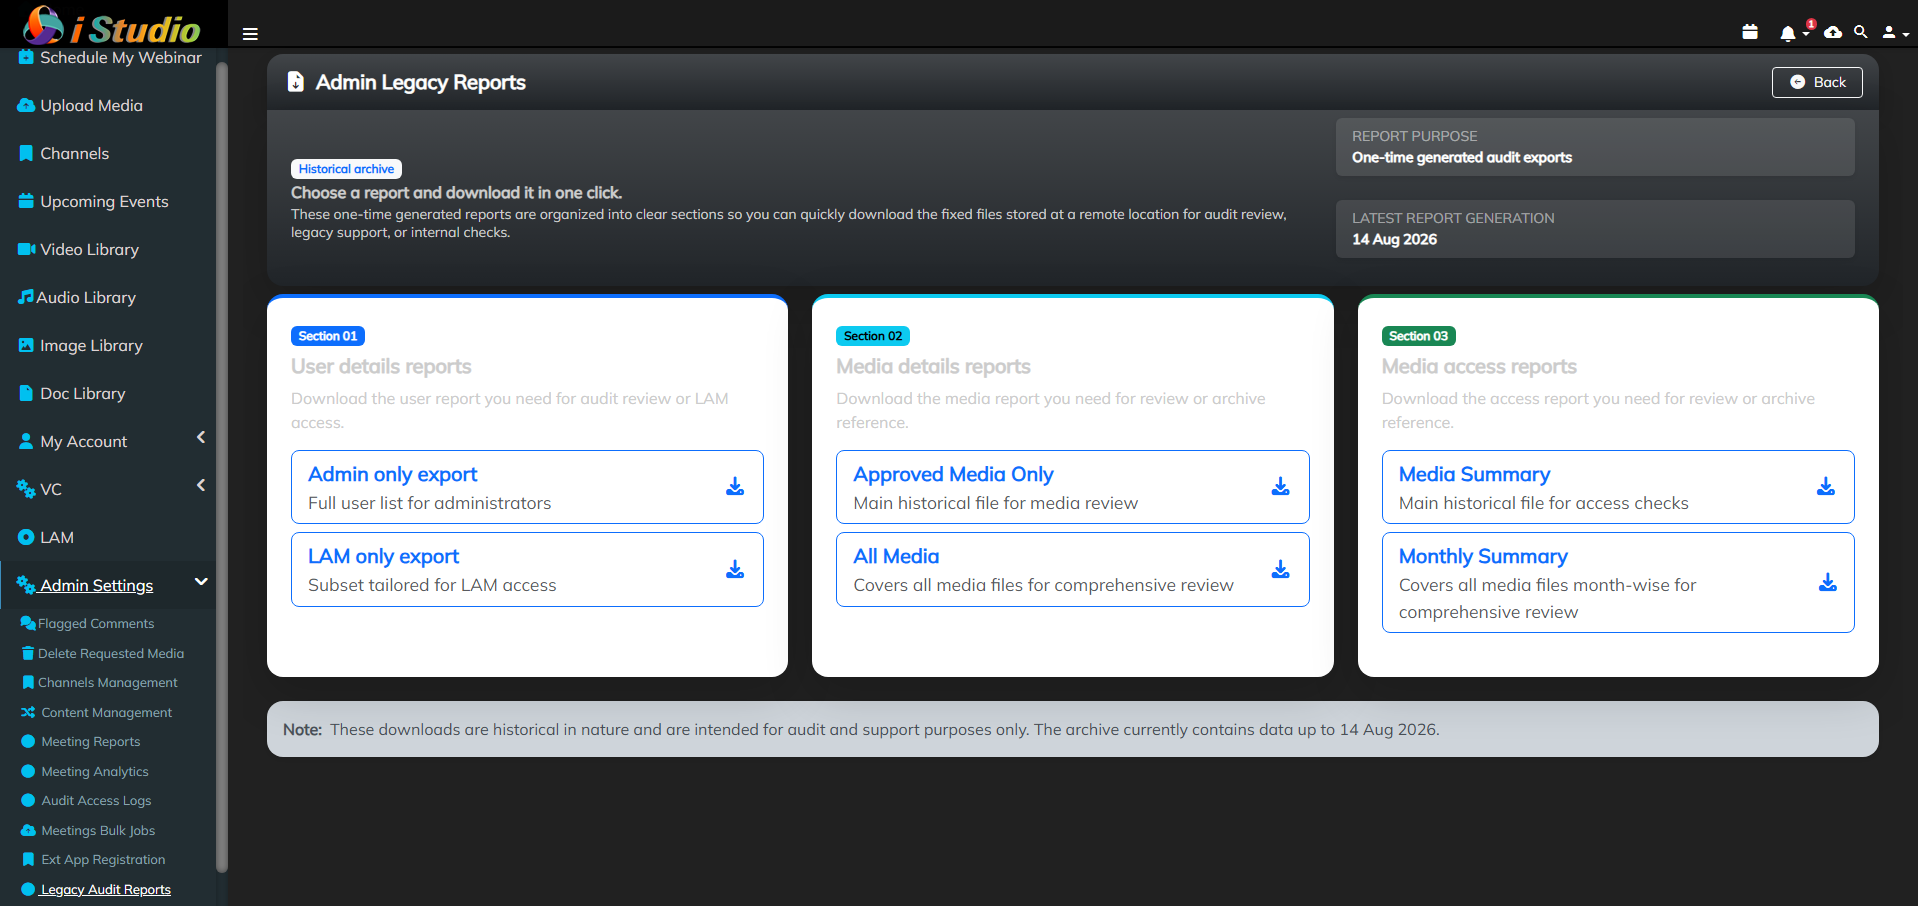Image resolution: width=1918 pixels, height=906 pixels.
Task: Open Meetings Bulk Jobs
Action: [88, 830]
